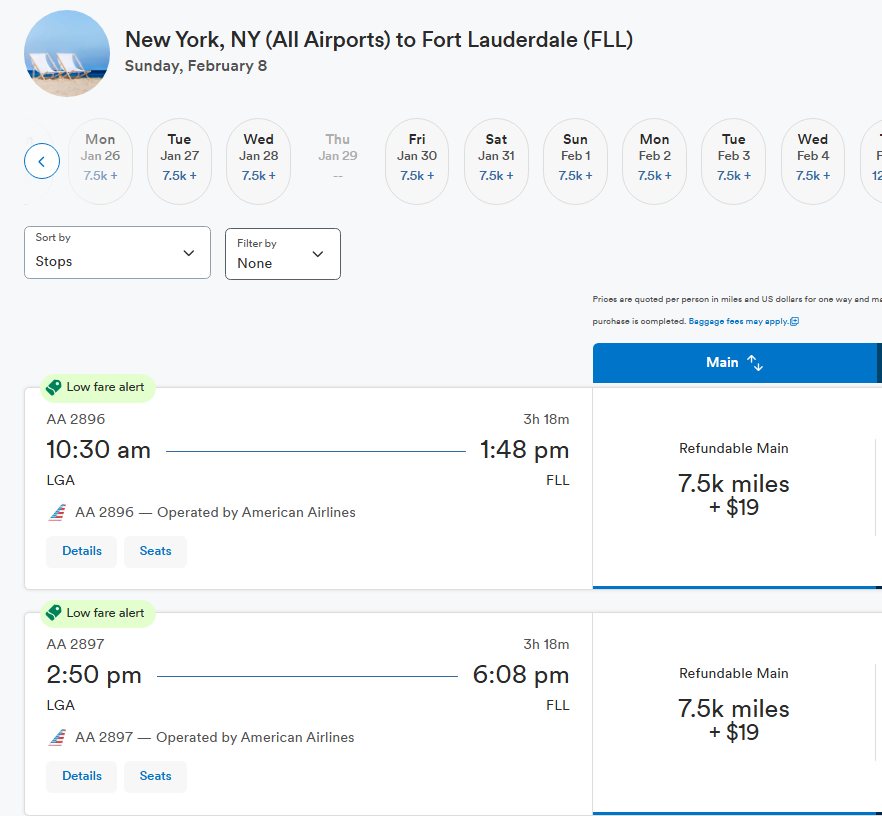Select Wed Jan 28 date option
This screenshot has height=816, width=882.
[259, 161]
